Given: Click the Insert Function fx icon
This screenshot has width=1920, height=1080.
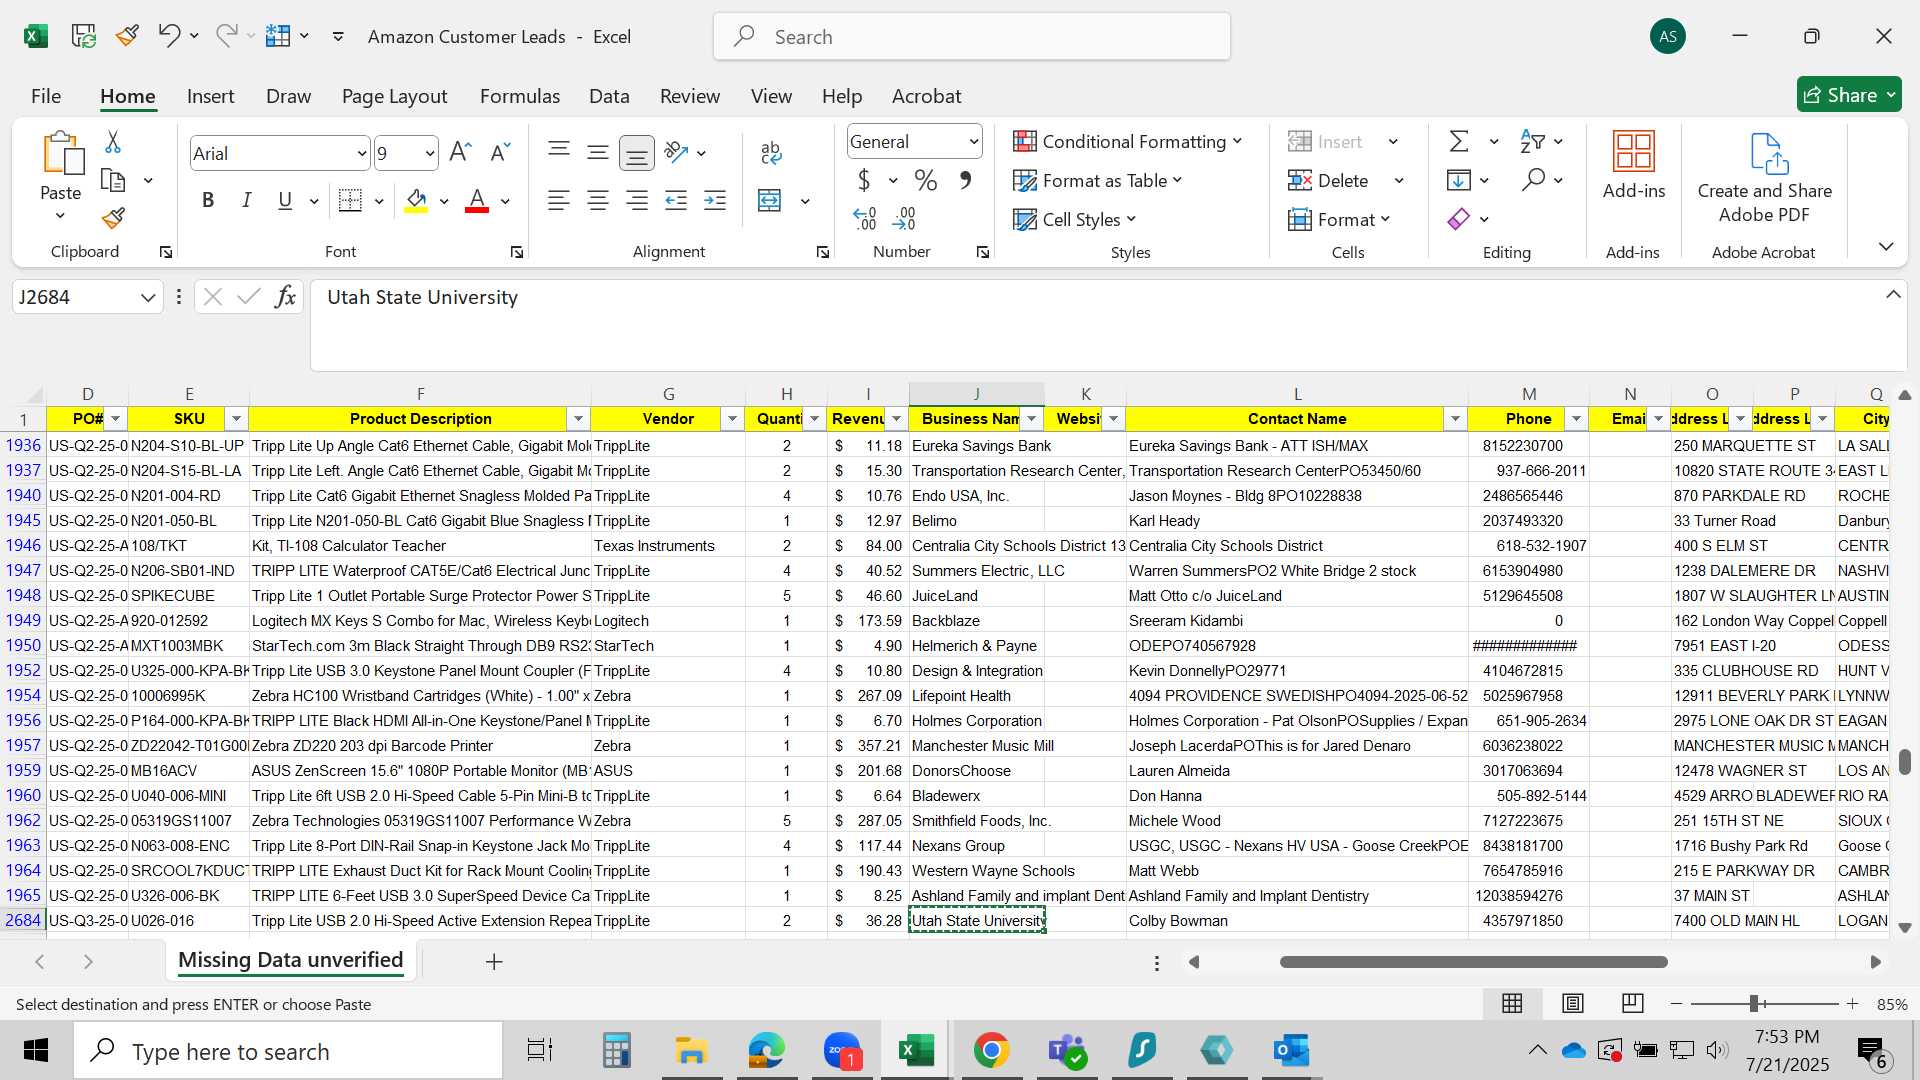Looking at the screenshot, I should 285,296.
